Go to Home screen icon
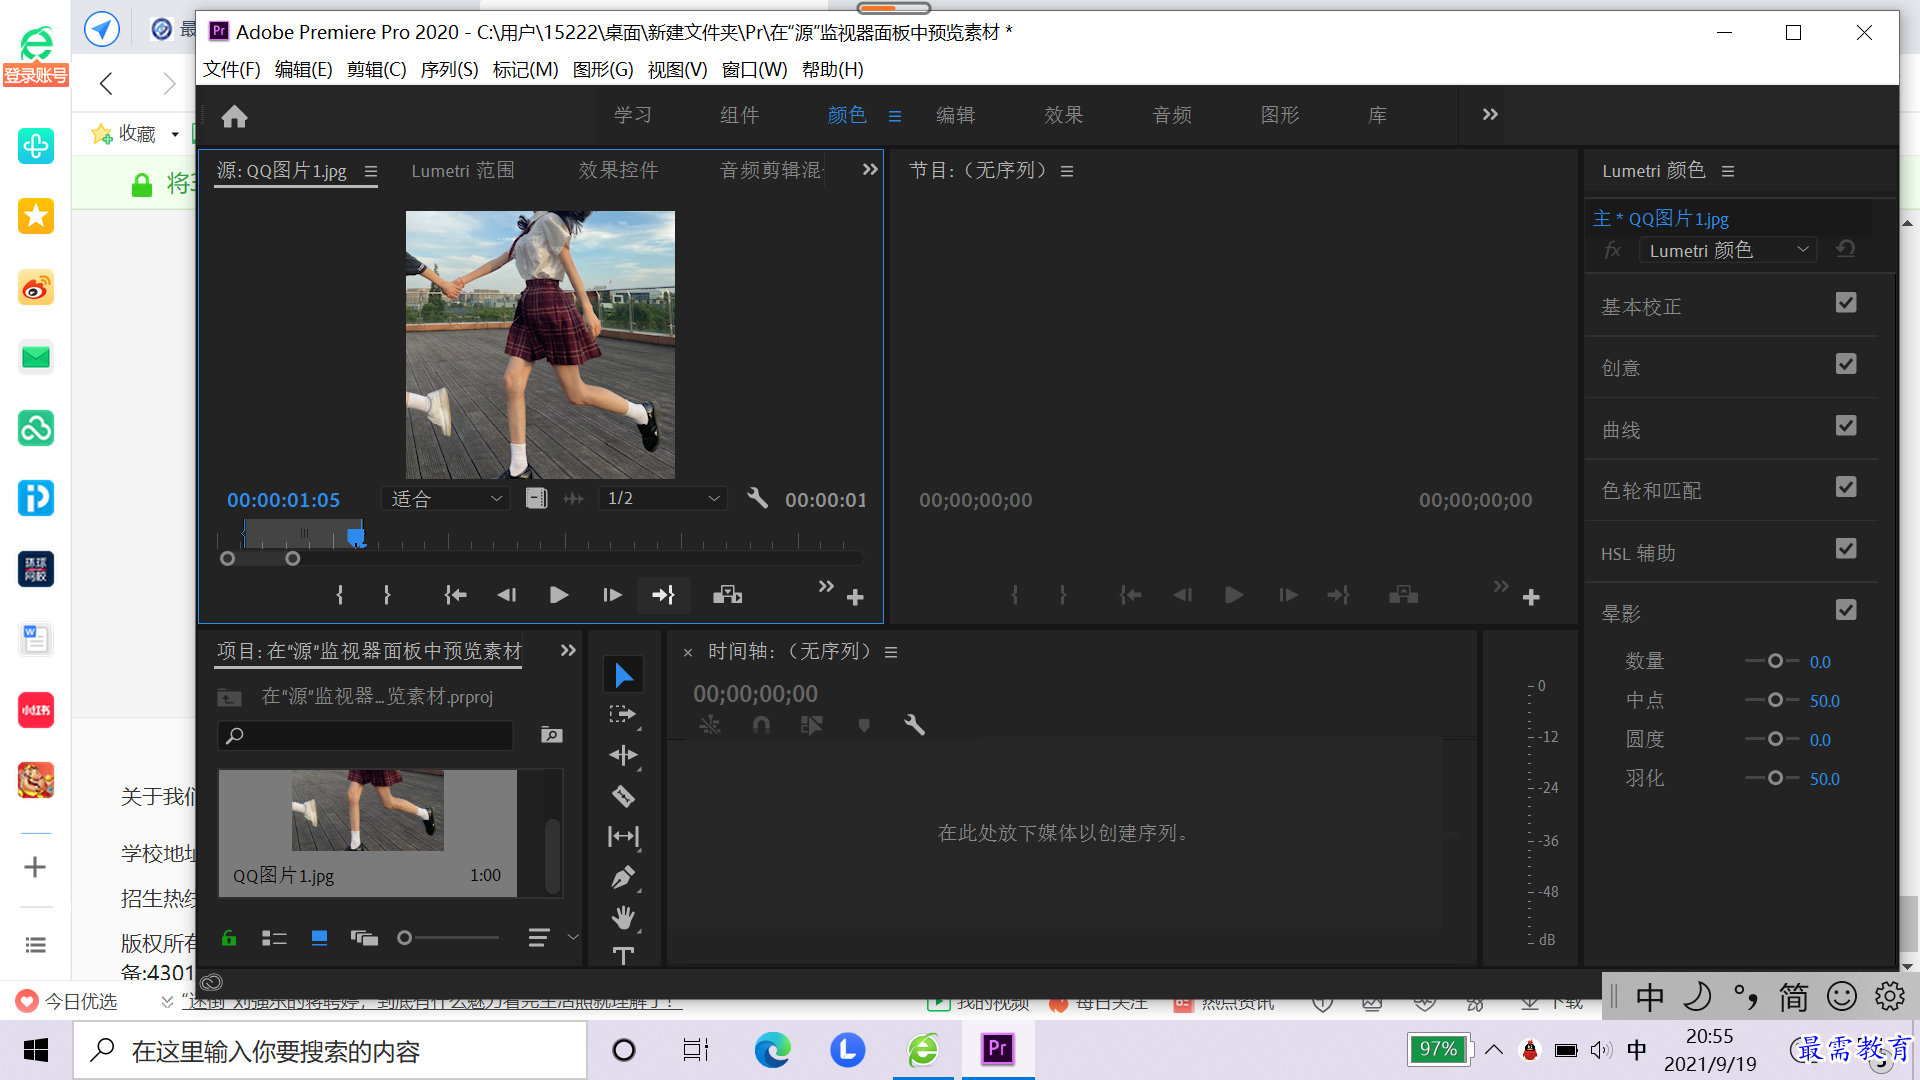Image resolution: width=1920 pixels, height=1080 pixels. click(234, 116)
